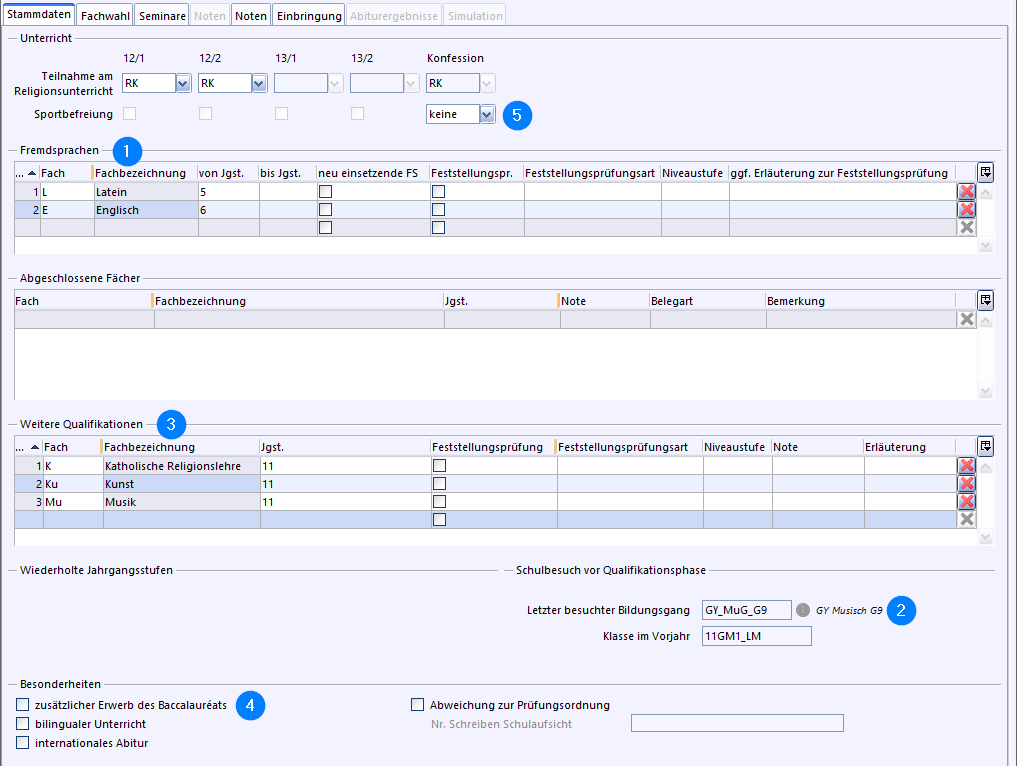Select the Katholische Religionslehre cell
1017x766 pixels.
182,466
